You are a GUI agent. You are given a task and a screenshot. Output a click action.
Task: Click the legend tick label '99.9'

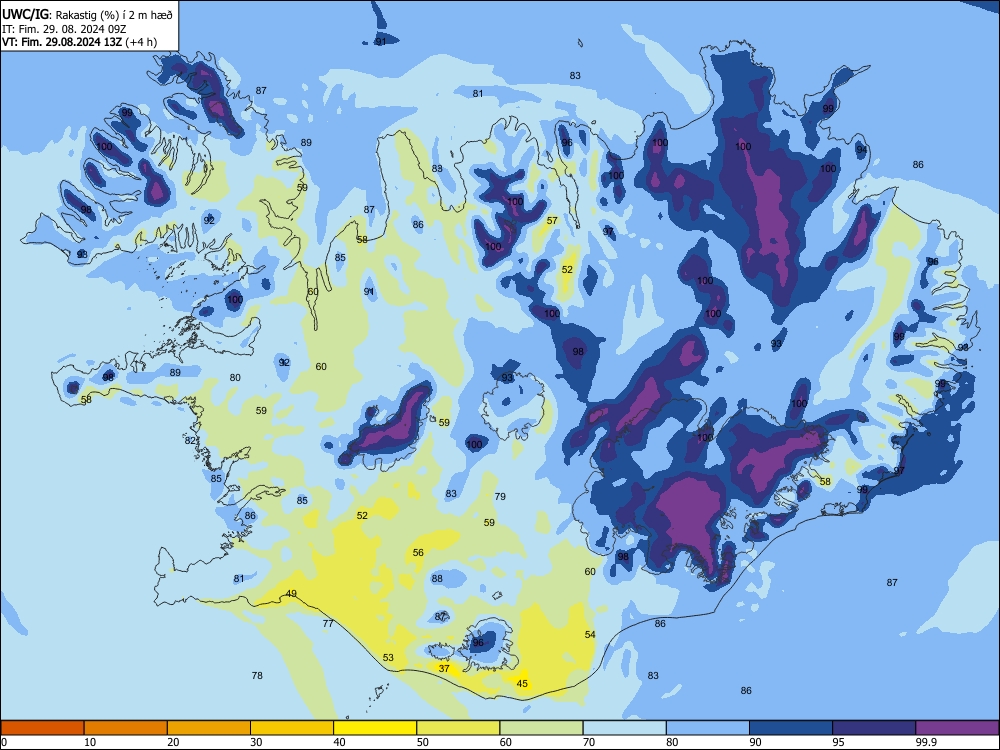(927, 742)
